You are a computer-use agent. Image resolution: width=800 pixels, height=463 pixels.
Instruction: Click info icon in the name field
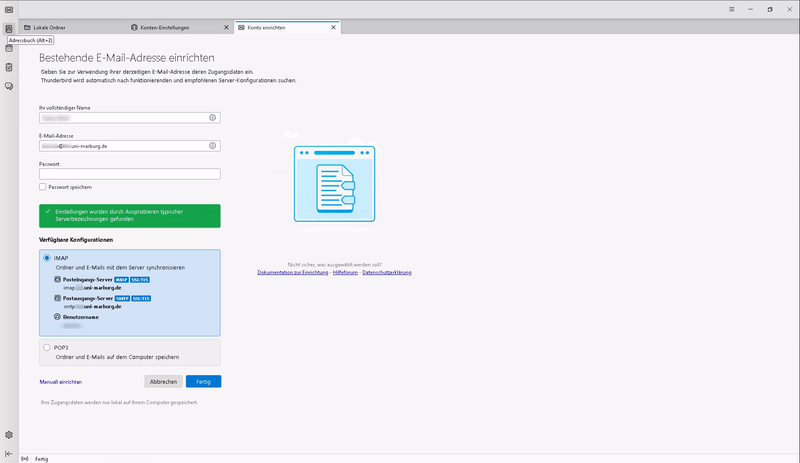pos(212,117)
